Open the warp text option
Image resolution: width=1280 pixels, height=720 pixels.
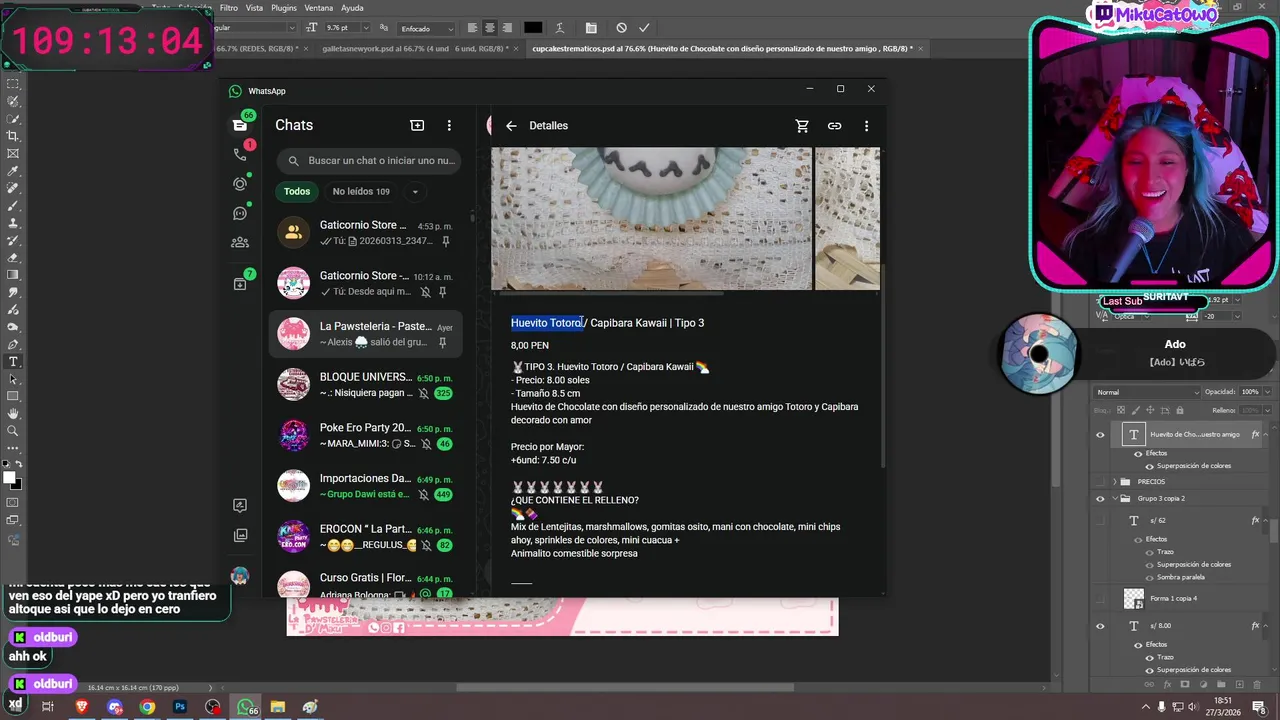tap(559, 28)
